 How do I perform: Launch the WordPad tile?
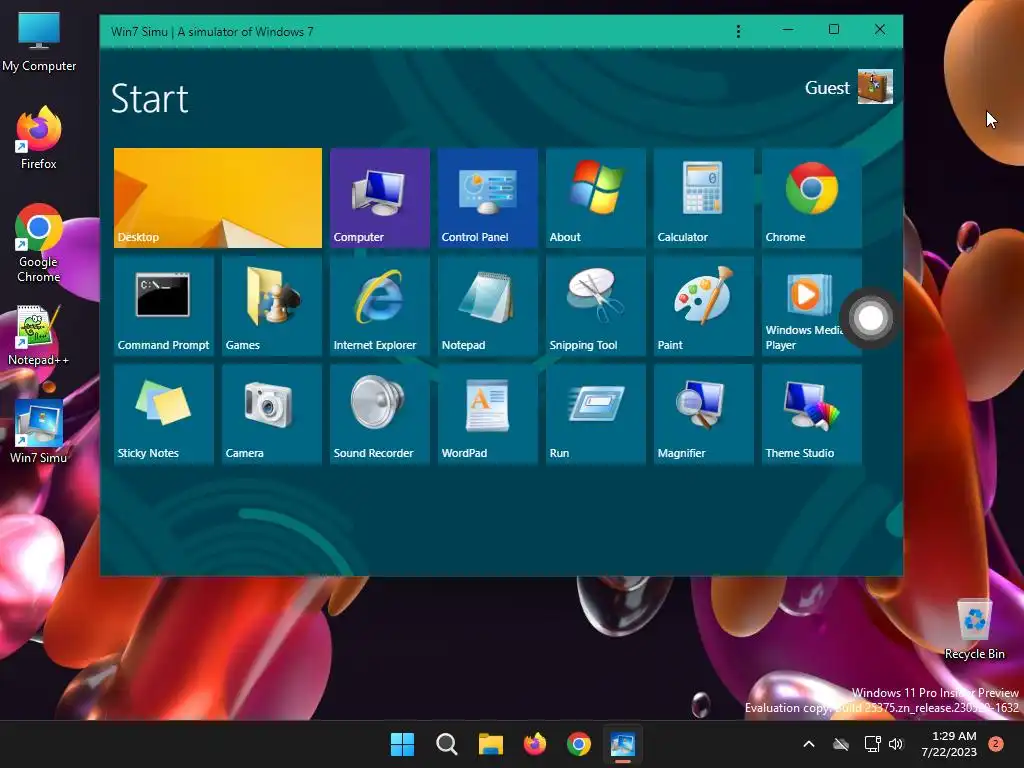(x=488, y=414)
